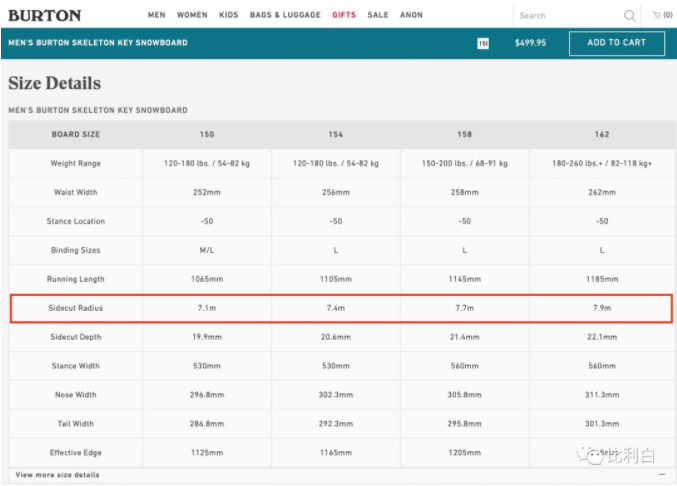Open the Men menu
677x486 pixels.
[x=157, y=15]
